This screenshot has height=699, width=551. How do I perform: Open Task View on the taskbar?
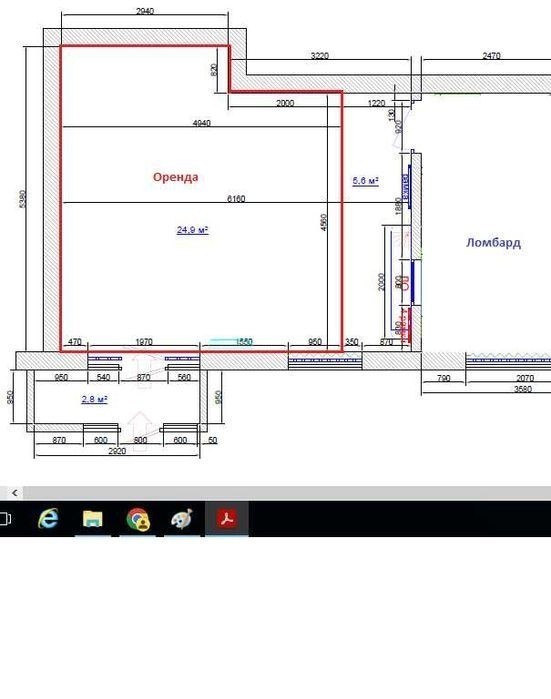5,519
